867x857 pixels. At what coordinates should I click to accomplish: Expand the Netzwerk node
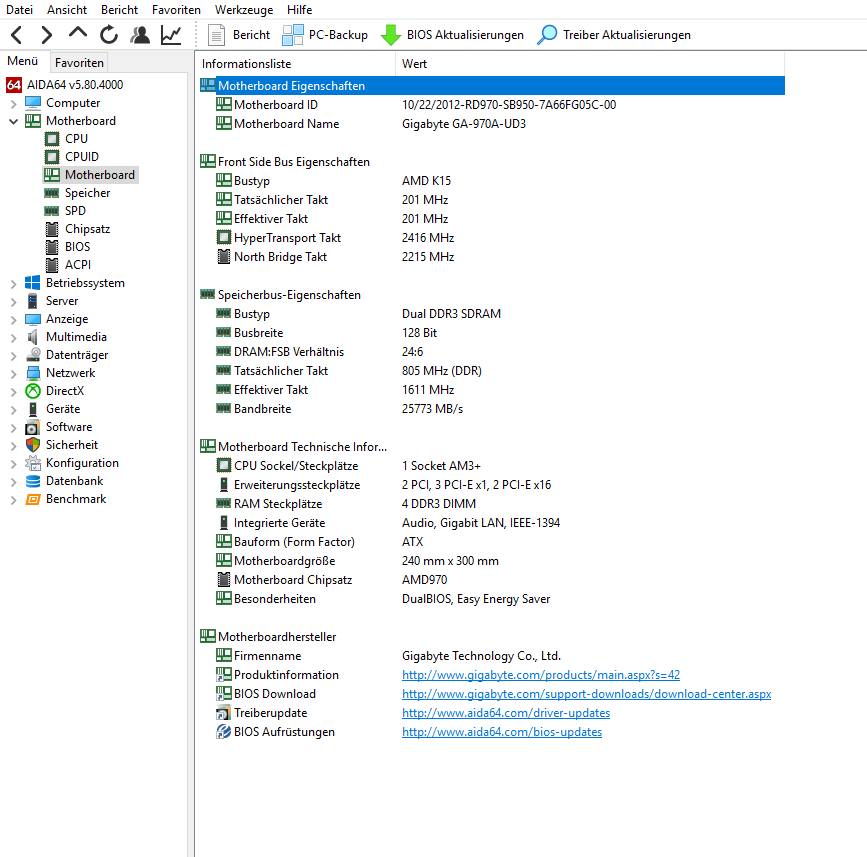pyautogui.click(x=14, y=373)
